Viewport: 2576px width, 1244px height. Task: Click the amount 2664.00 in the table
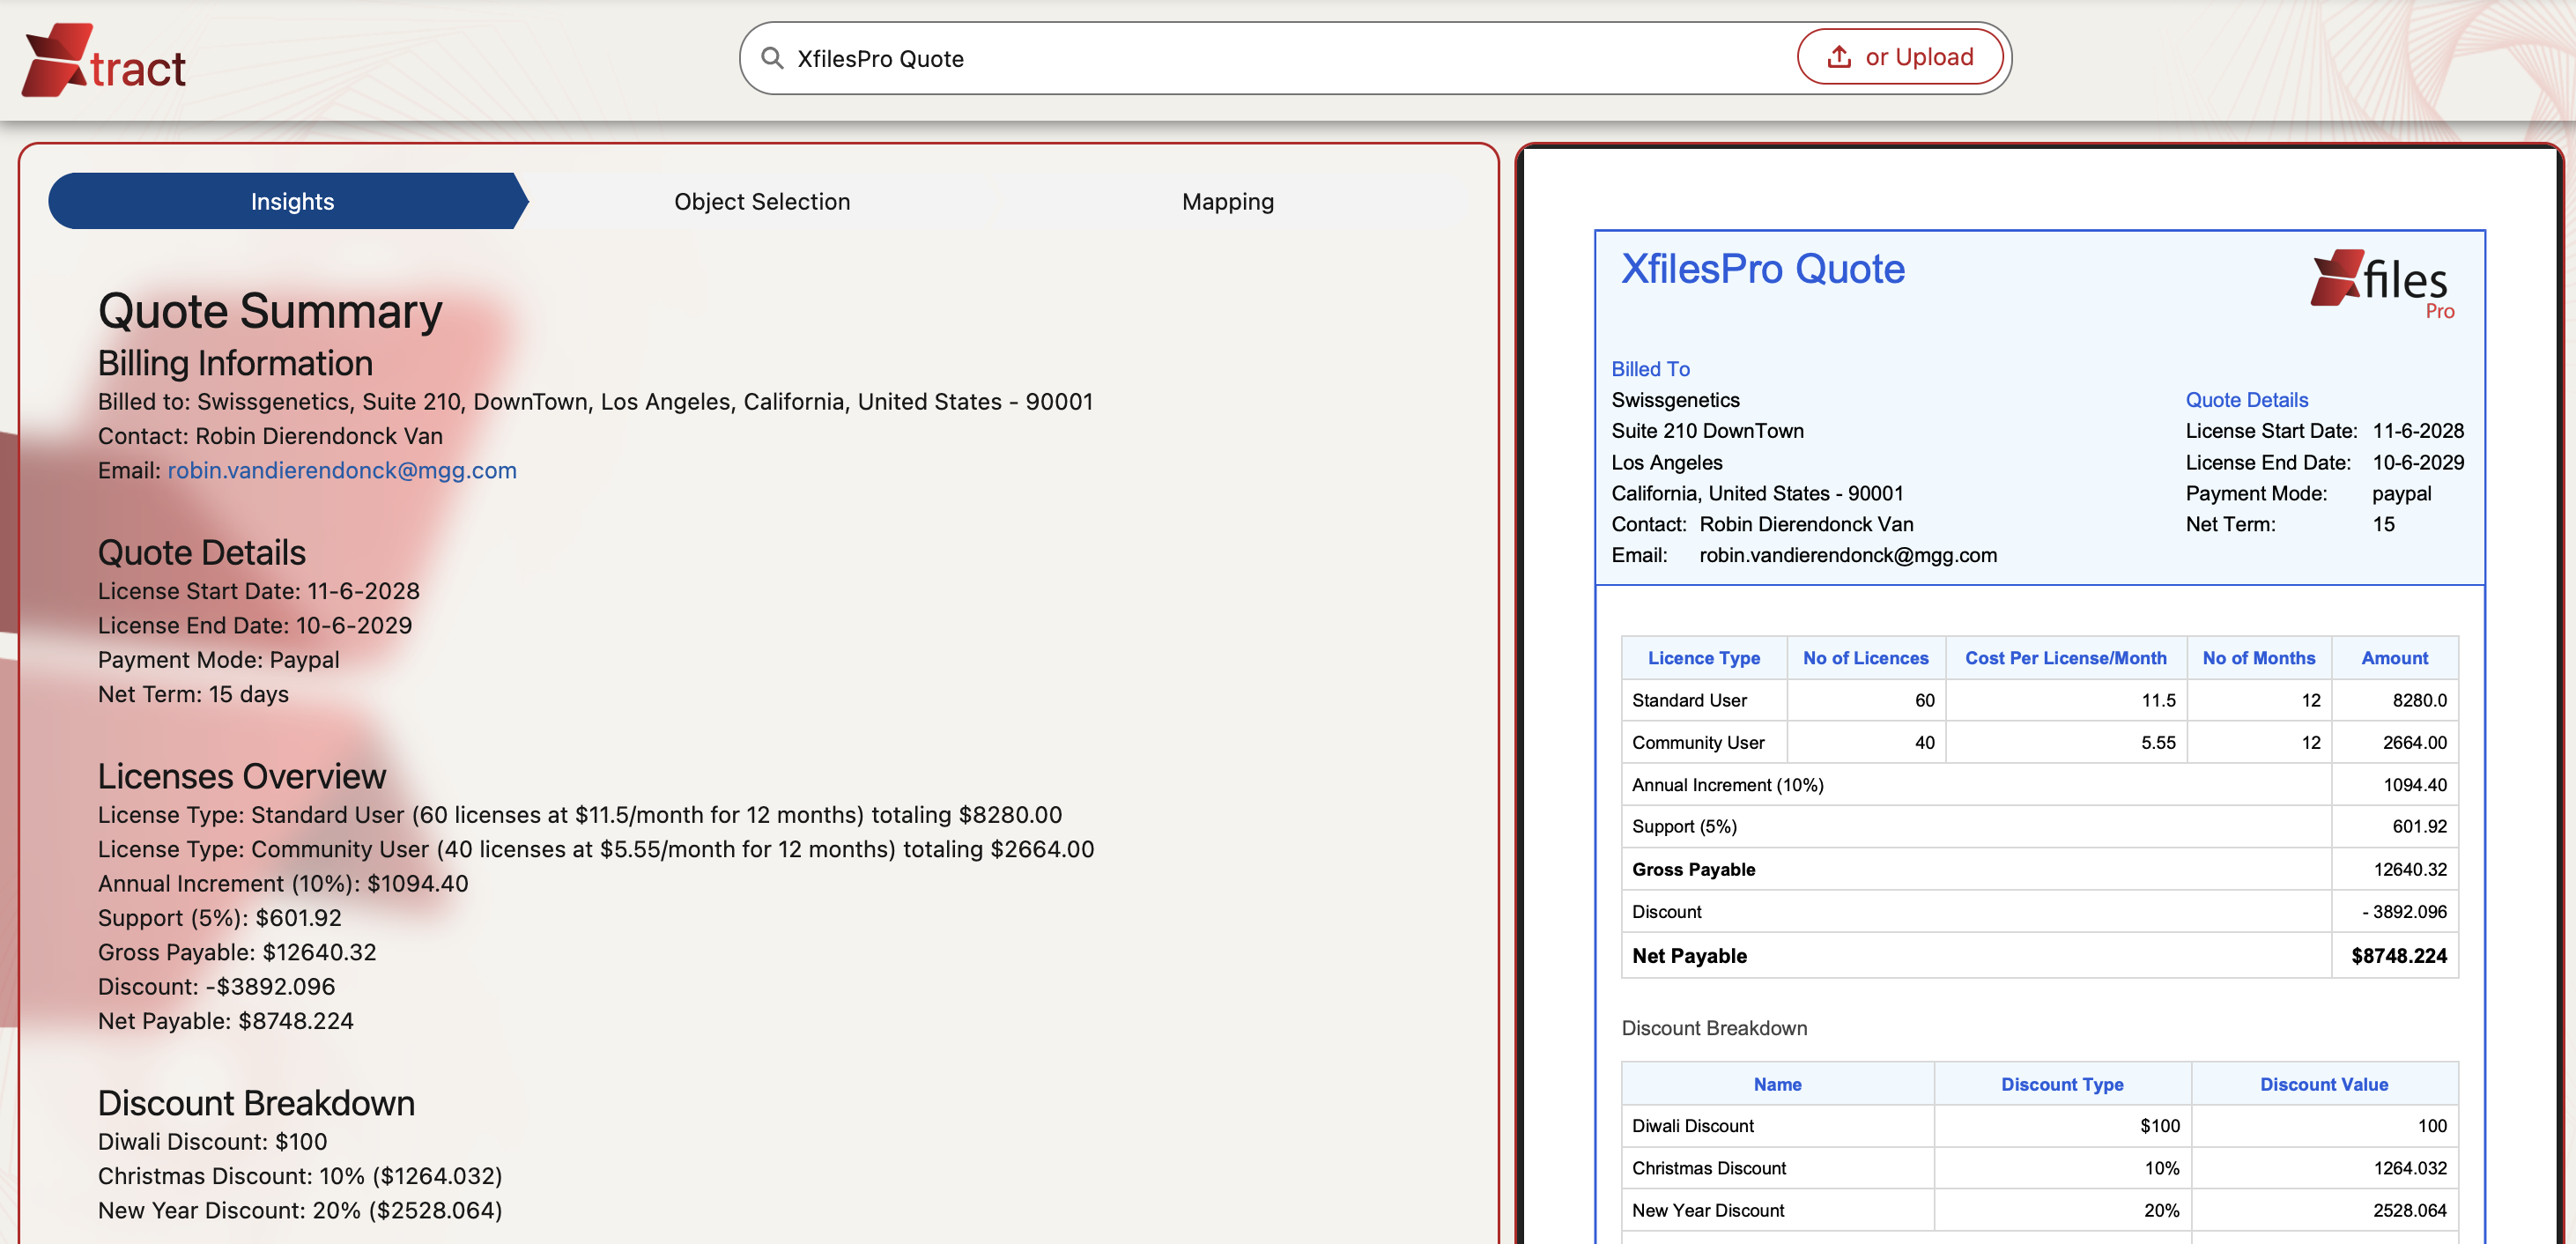[2414, 743]
